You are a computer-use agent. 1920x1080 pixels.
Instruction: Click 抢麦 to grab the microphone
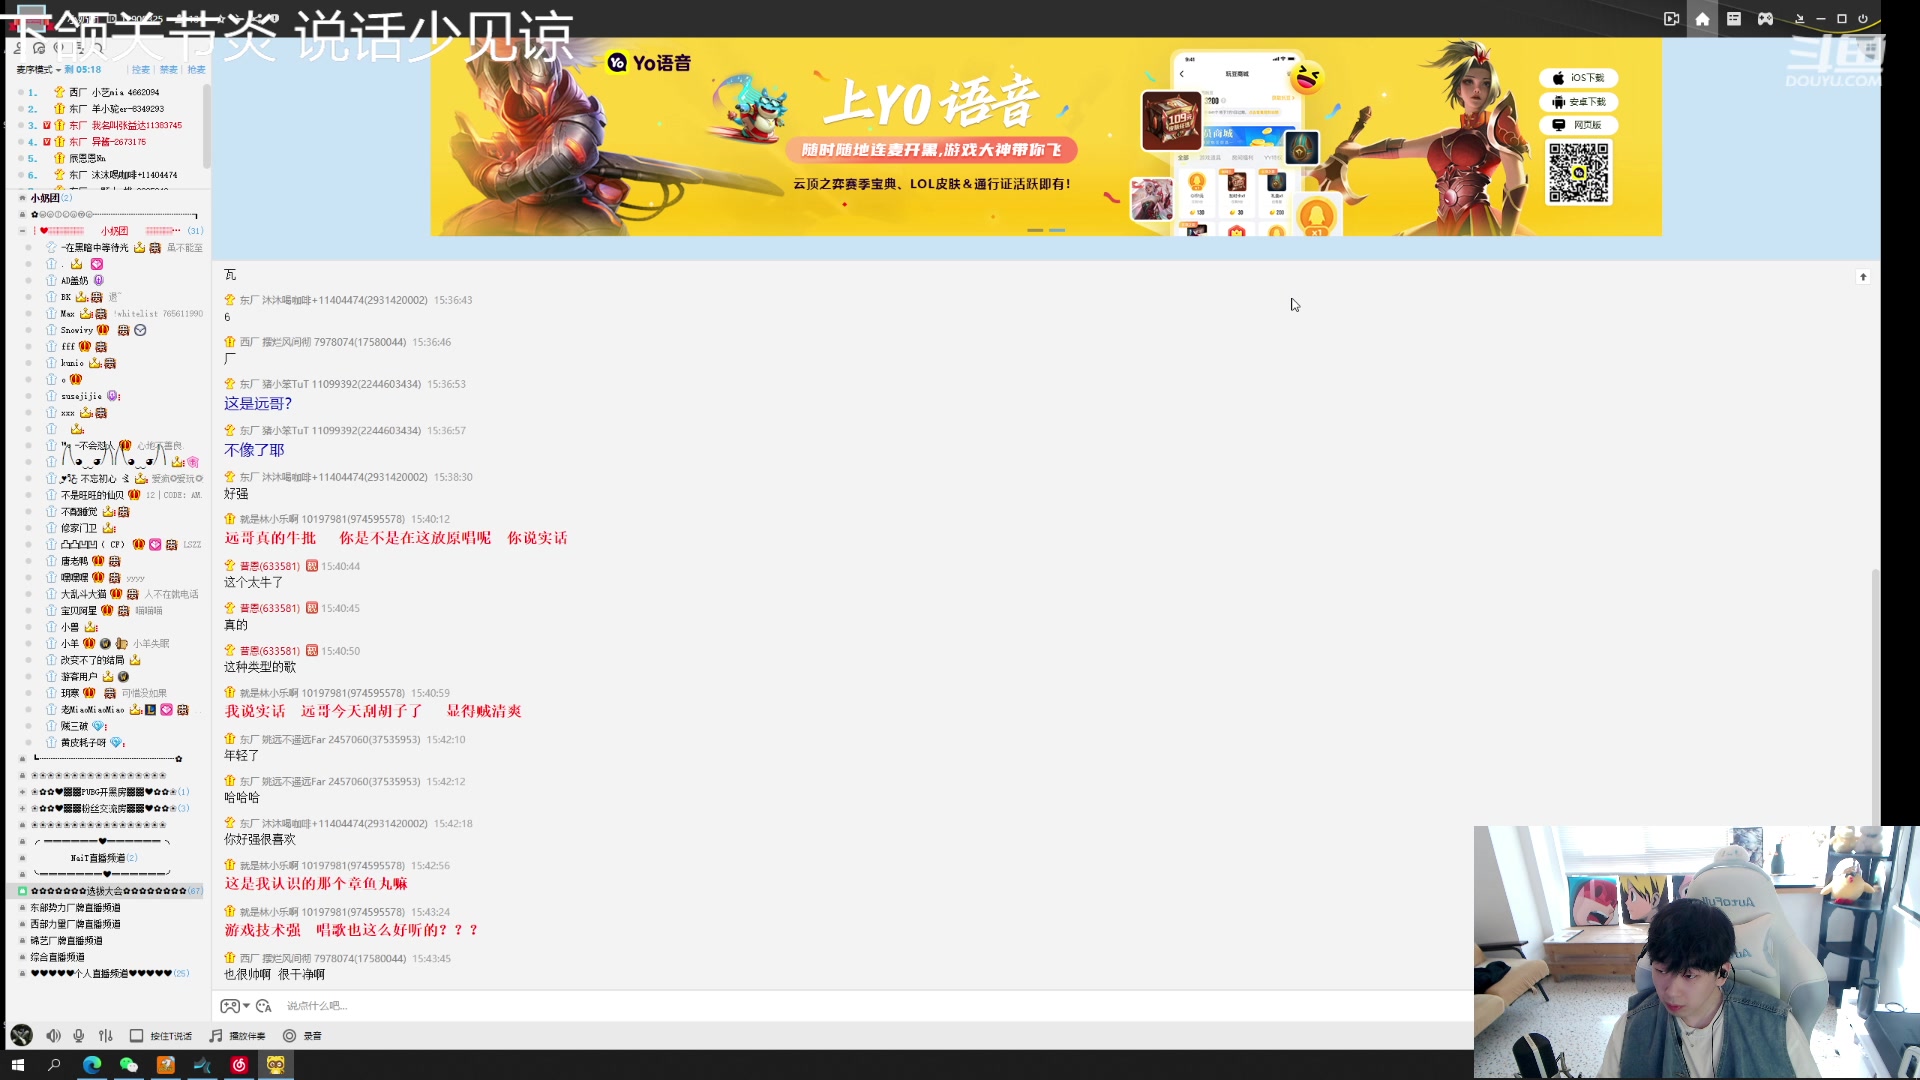[196, 69]
